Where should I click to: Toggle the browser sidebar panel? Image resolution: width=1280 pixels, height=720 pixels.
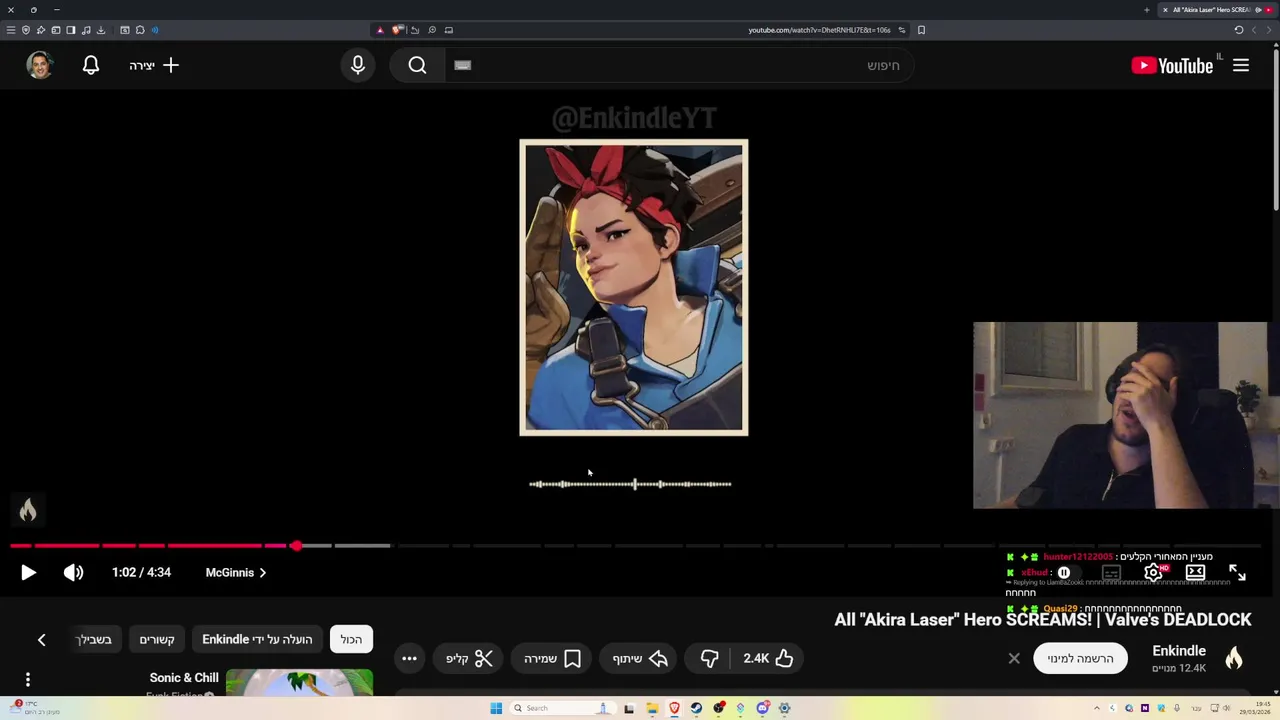[x=71, y=30]
